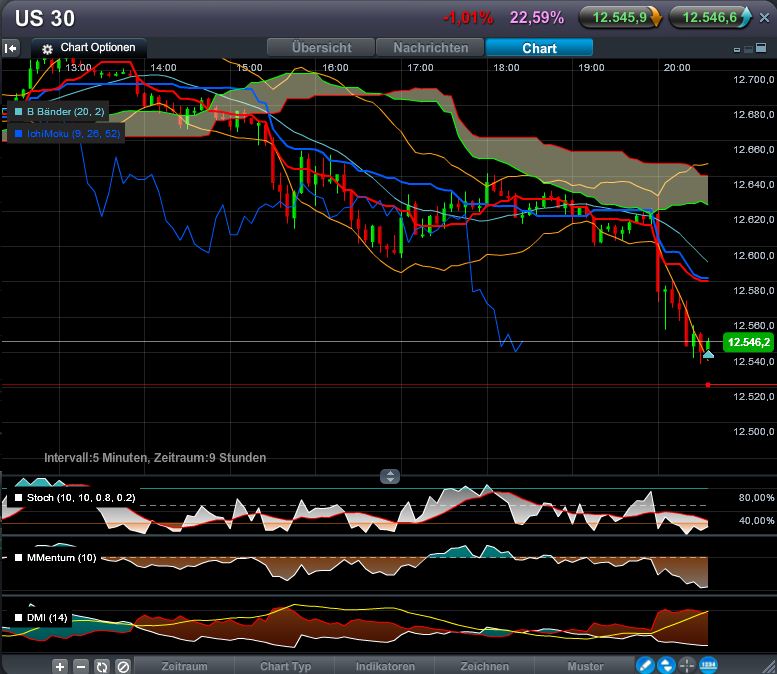777x674 pixels.
Task: Toggle the MMentum (10) checkbox square
Action: click(19, 558)
